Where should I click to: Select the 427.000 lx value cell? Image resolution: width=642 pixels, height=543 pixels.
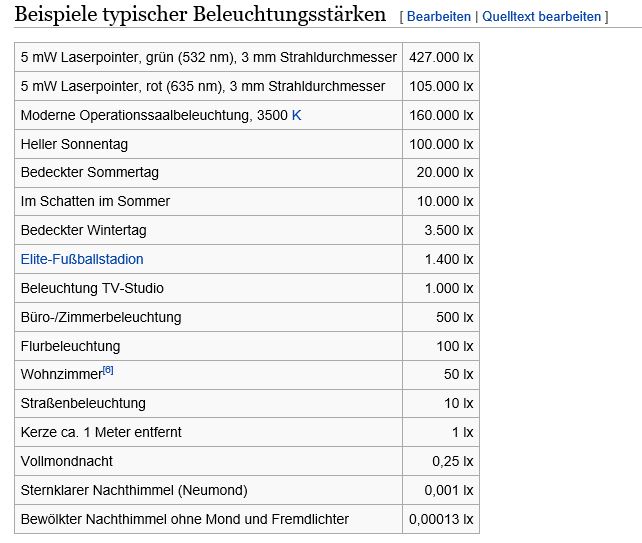click(441, 57)
